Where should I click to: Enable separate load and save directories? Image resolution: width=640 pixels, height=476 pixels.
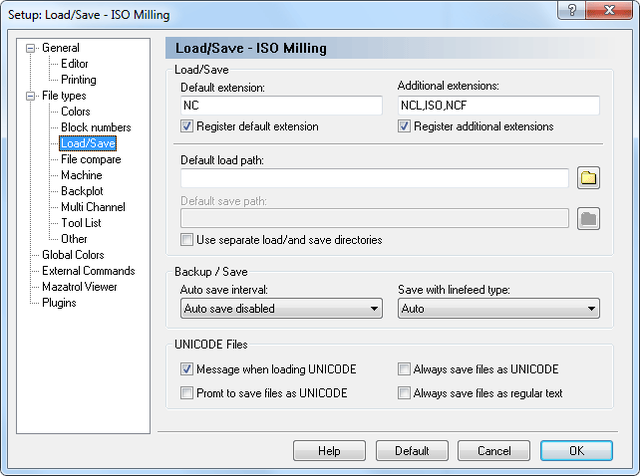[187, 240]
